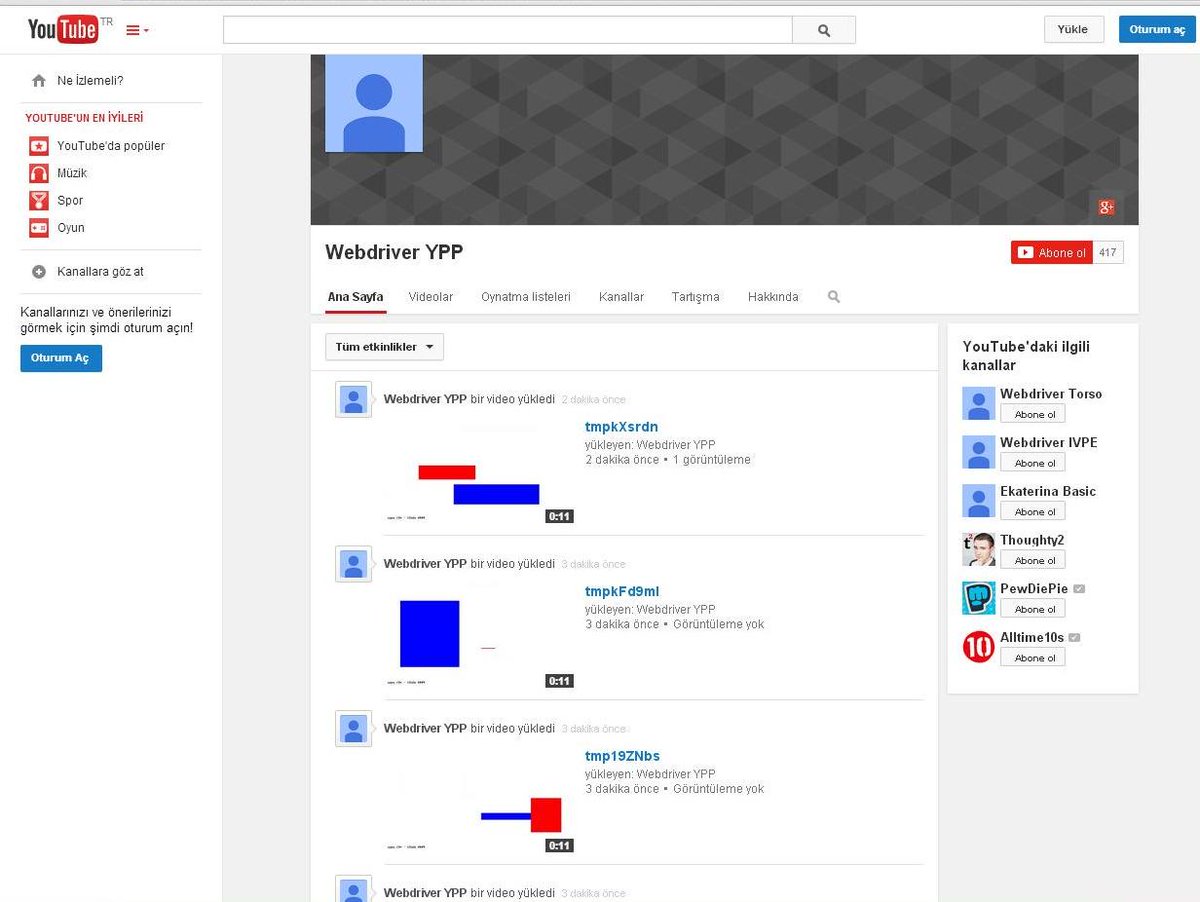The width and height of the screenshot is (1200, 902).
Task: Switch to the Hakkında tab
Action: coord(773,297)
